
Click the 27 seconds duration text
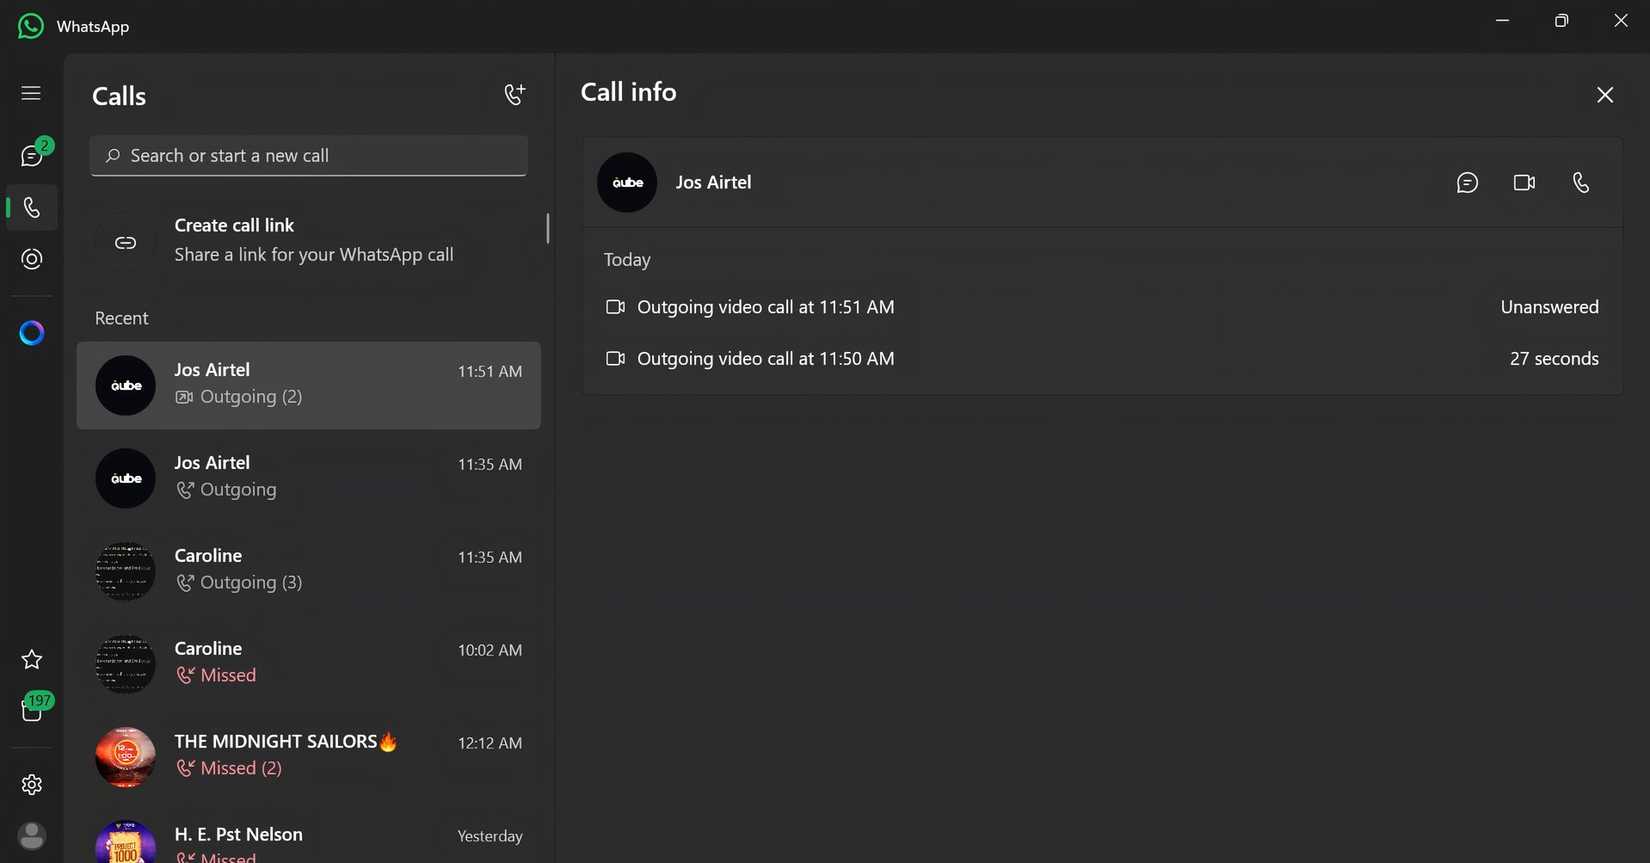pyautogui.click(x=1554, y=359)
